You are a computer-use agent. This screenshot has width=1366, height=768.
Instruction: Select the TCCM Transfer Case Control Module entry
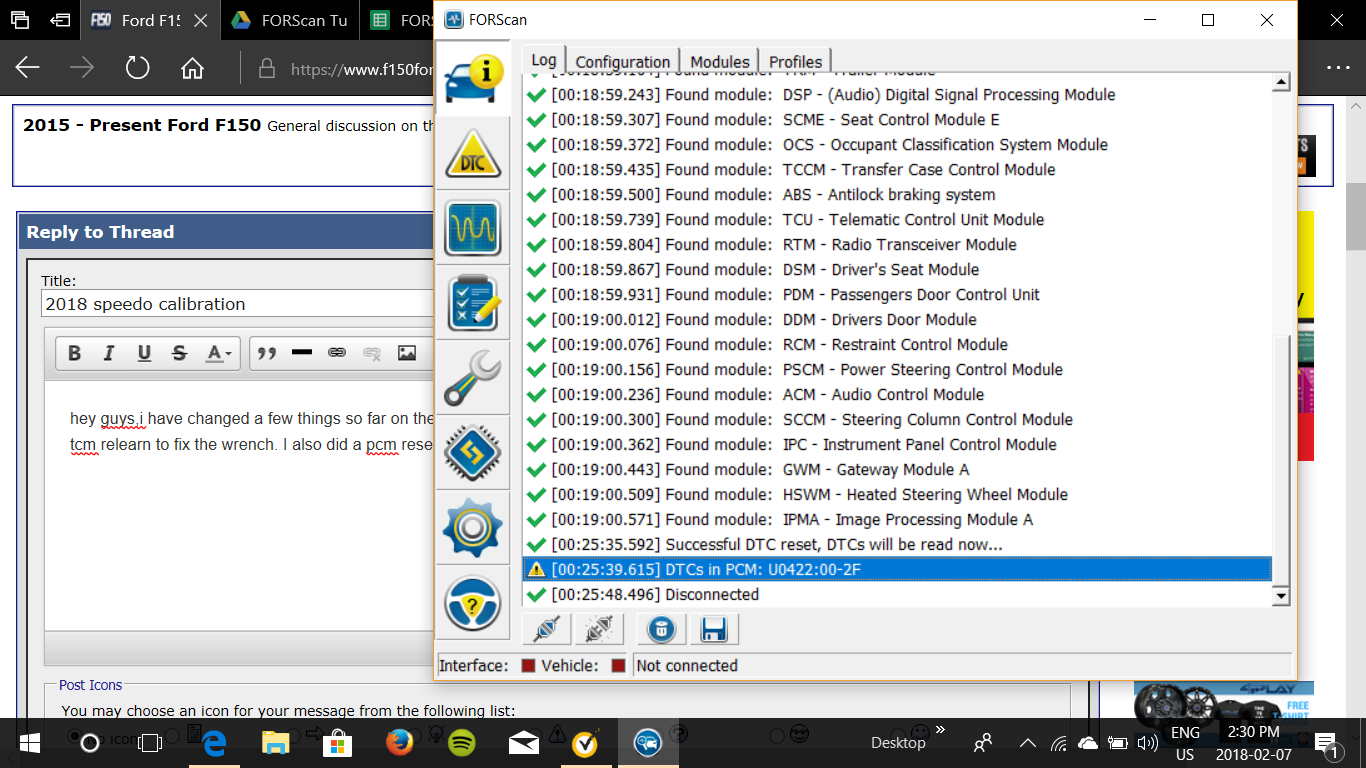coord(897,169)
